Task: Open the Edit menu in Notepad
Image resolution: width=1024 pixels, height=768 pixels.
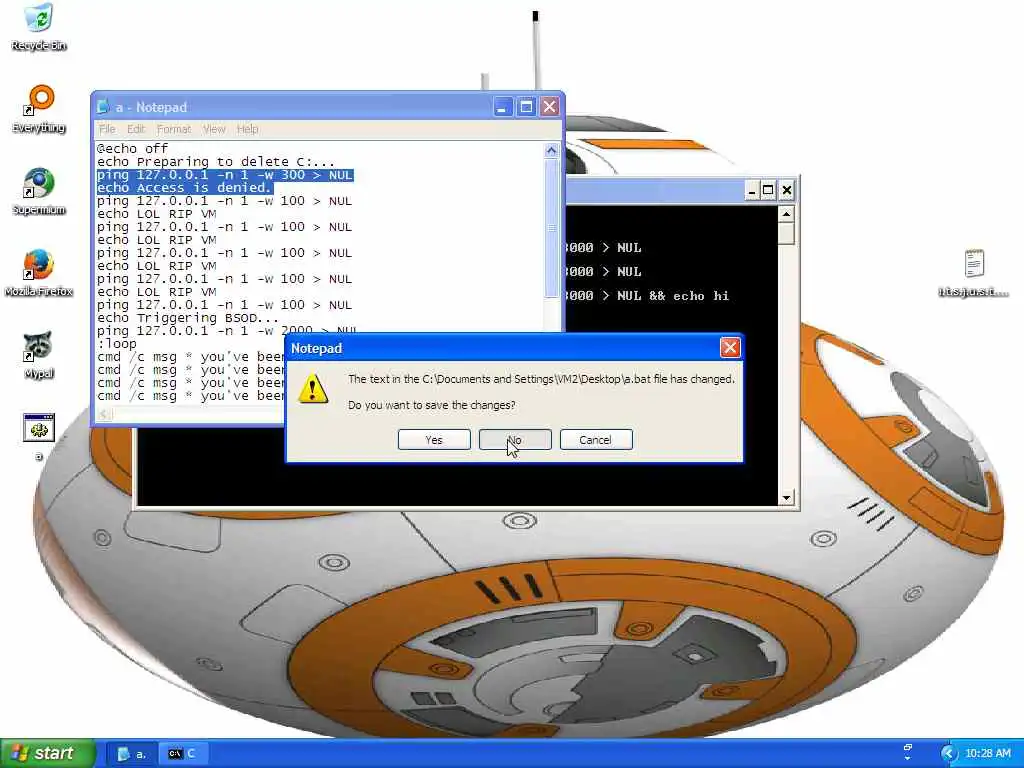Action: 136,129
